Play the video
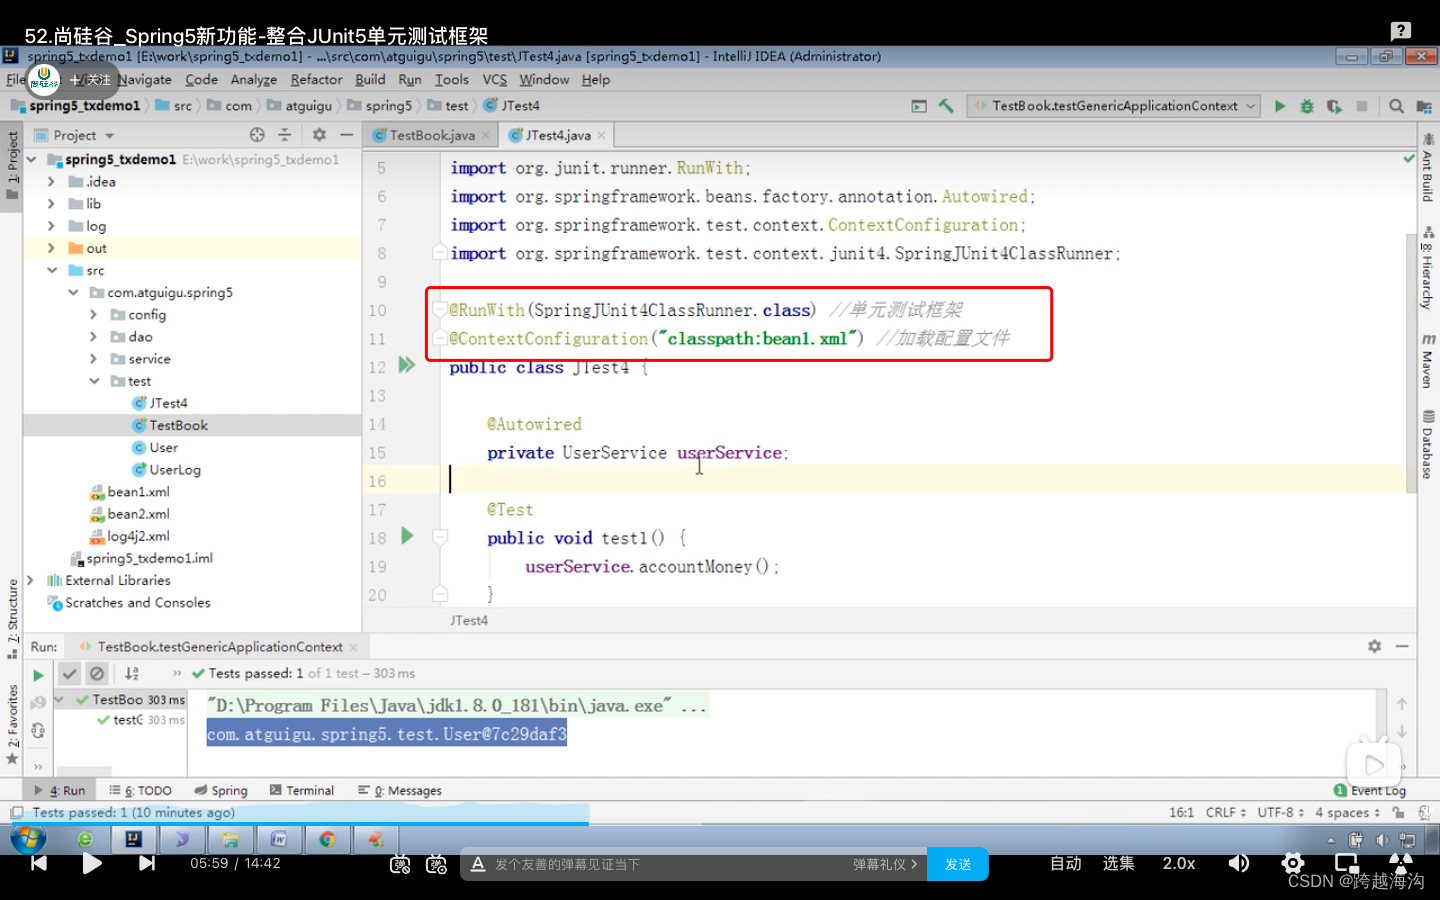This screenshot has width=1440, height=900. [x=92, y=863]
